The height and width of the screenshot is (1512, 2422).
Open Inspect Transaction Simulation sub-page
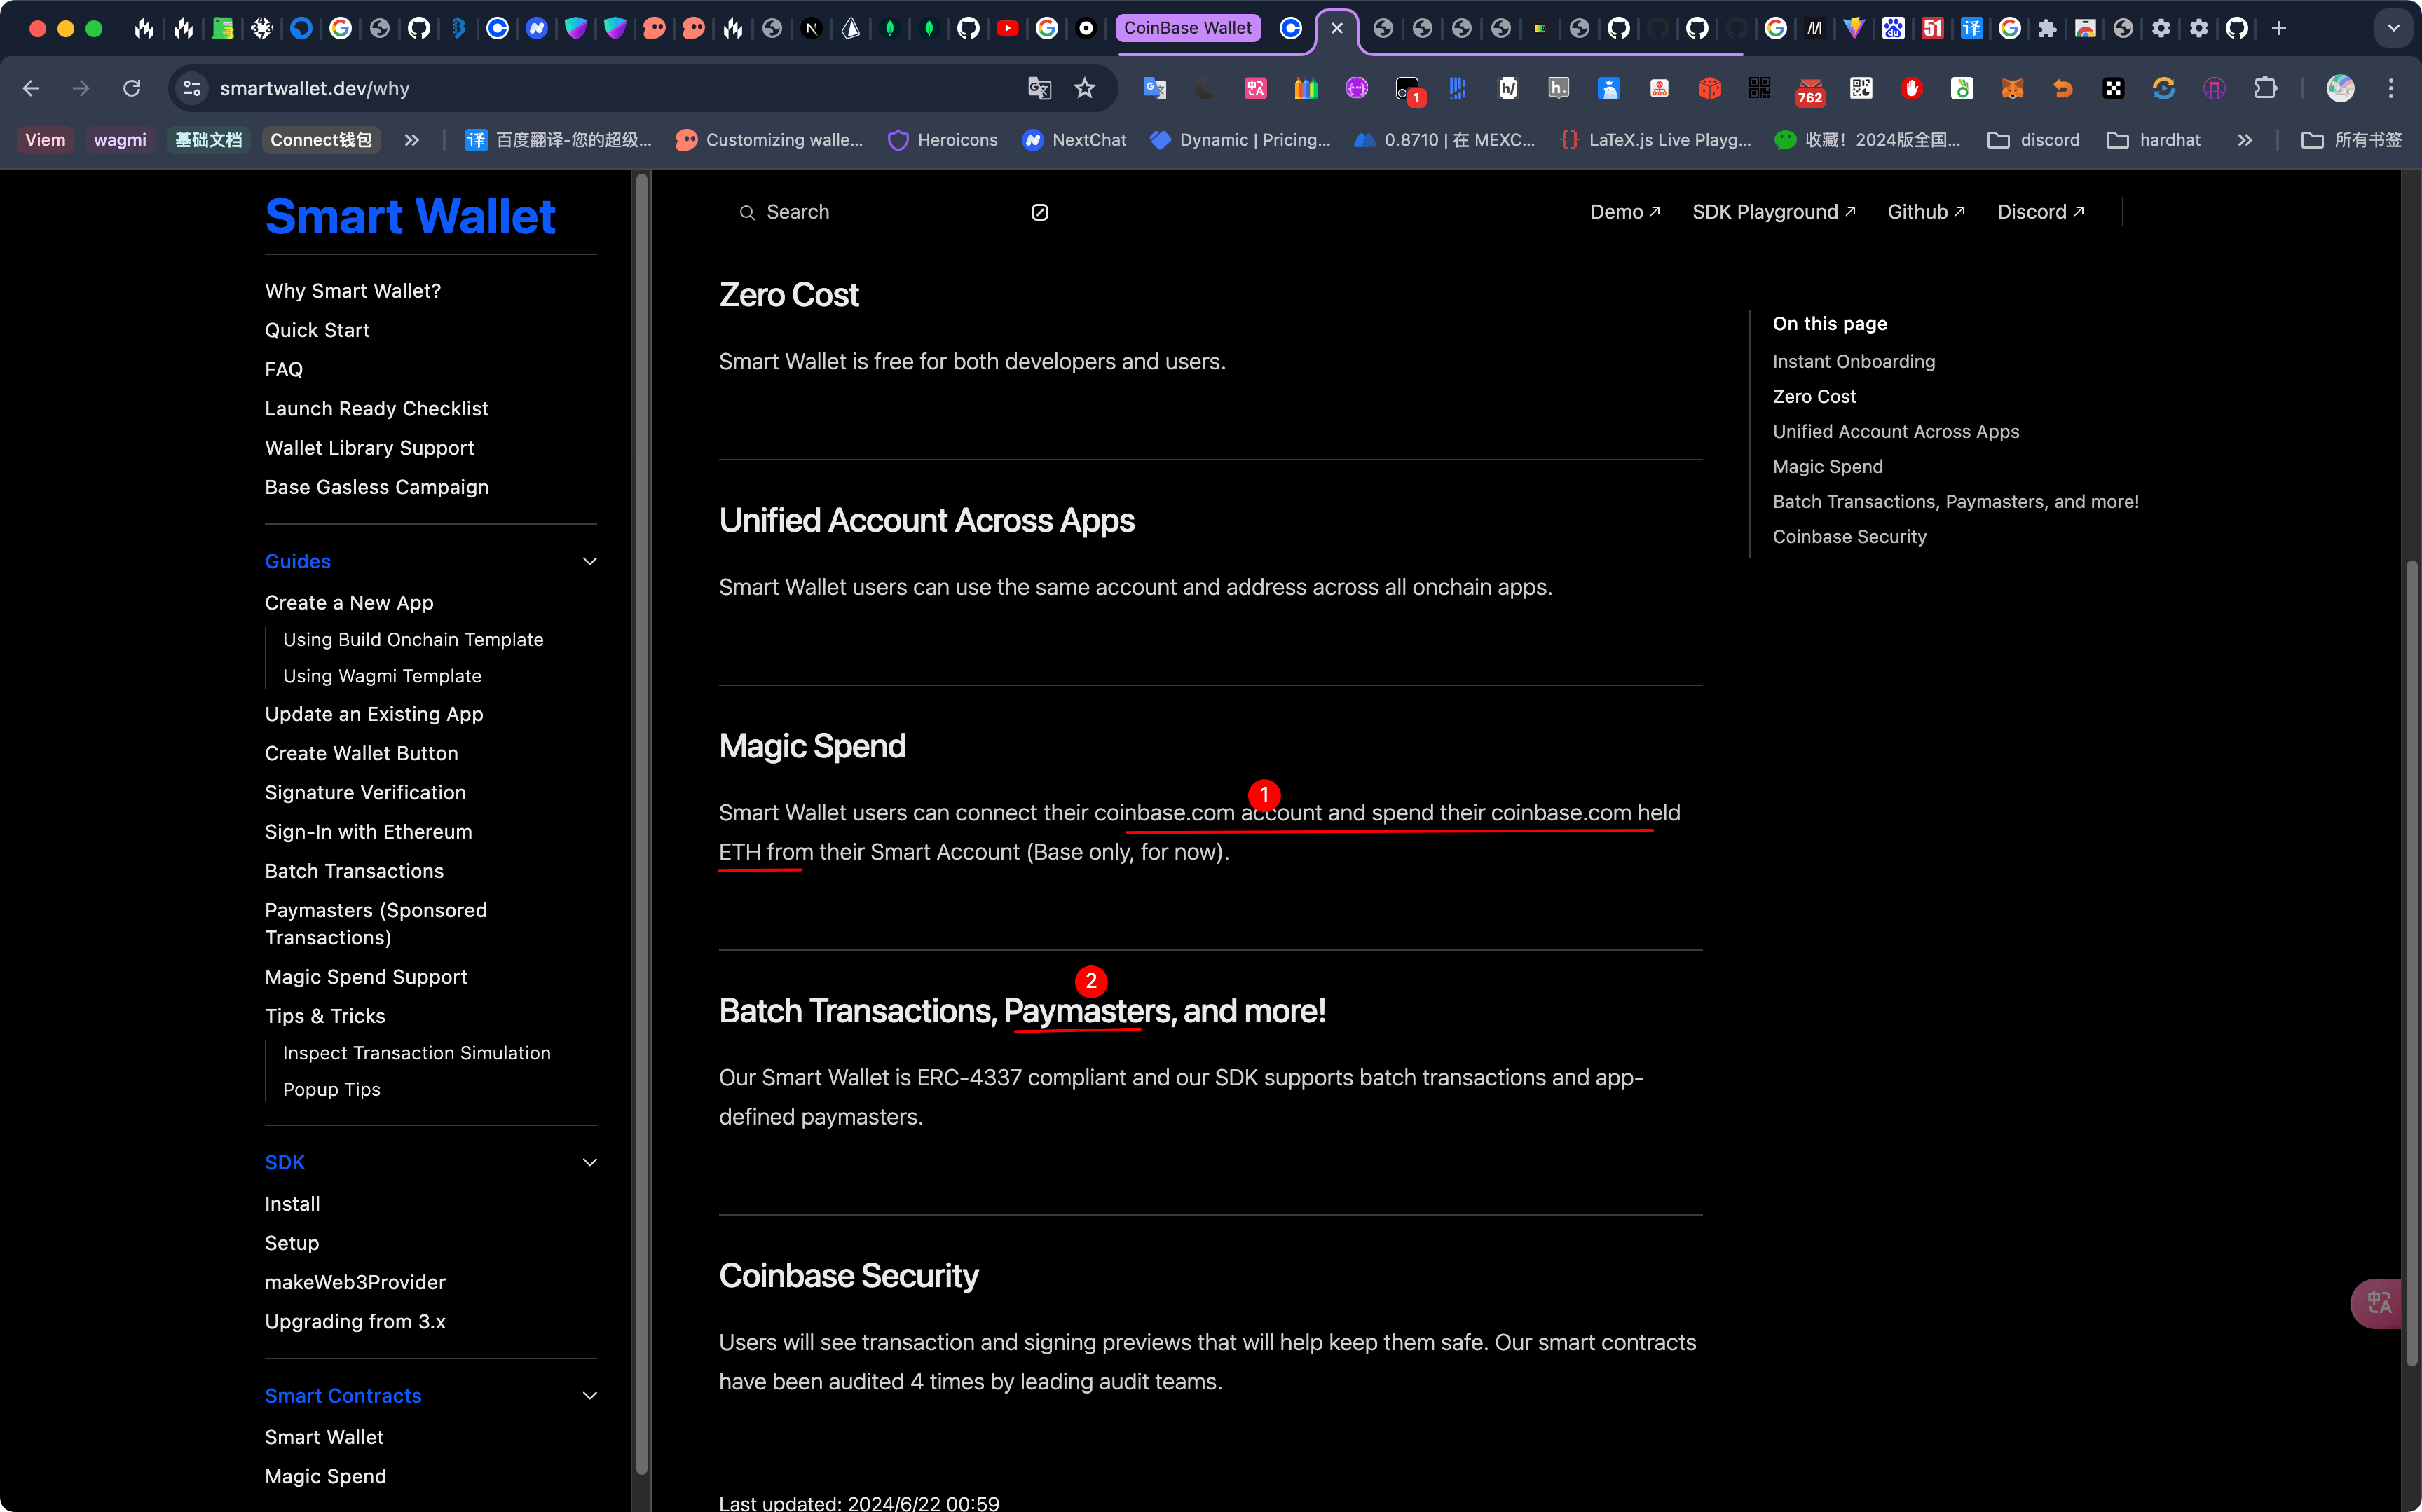click(416, 1053)
